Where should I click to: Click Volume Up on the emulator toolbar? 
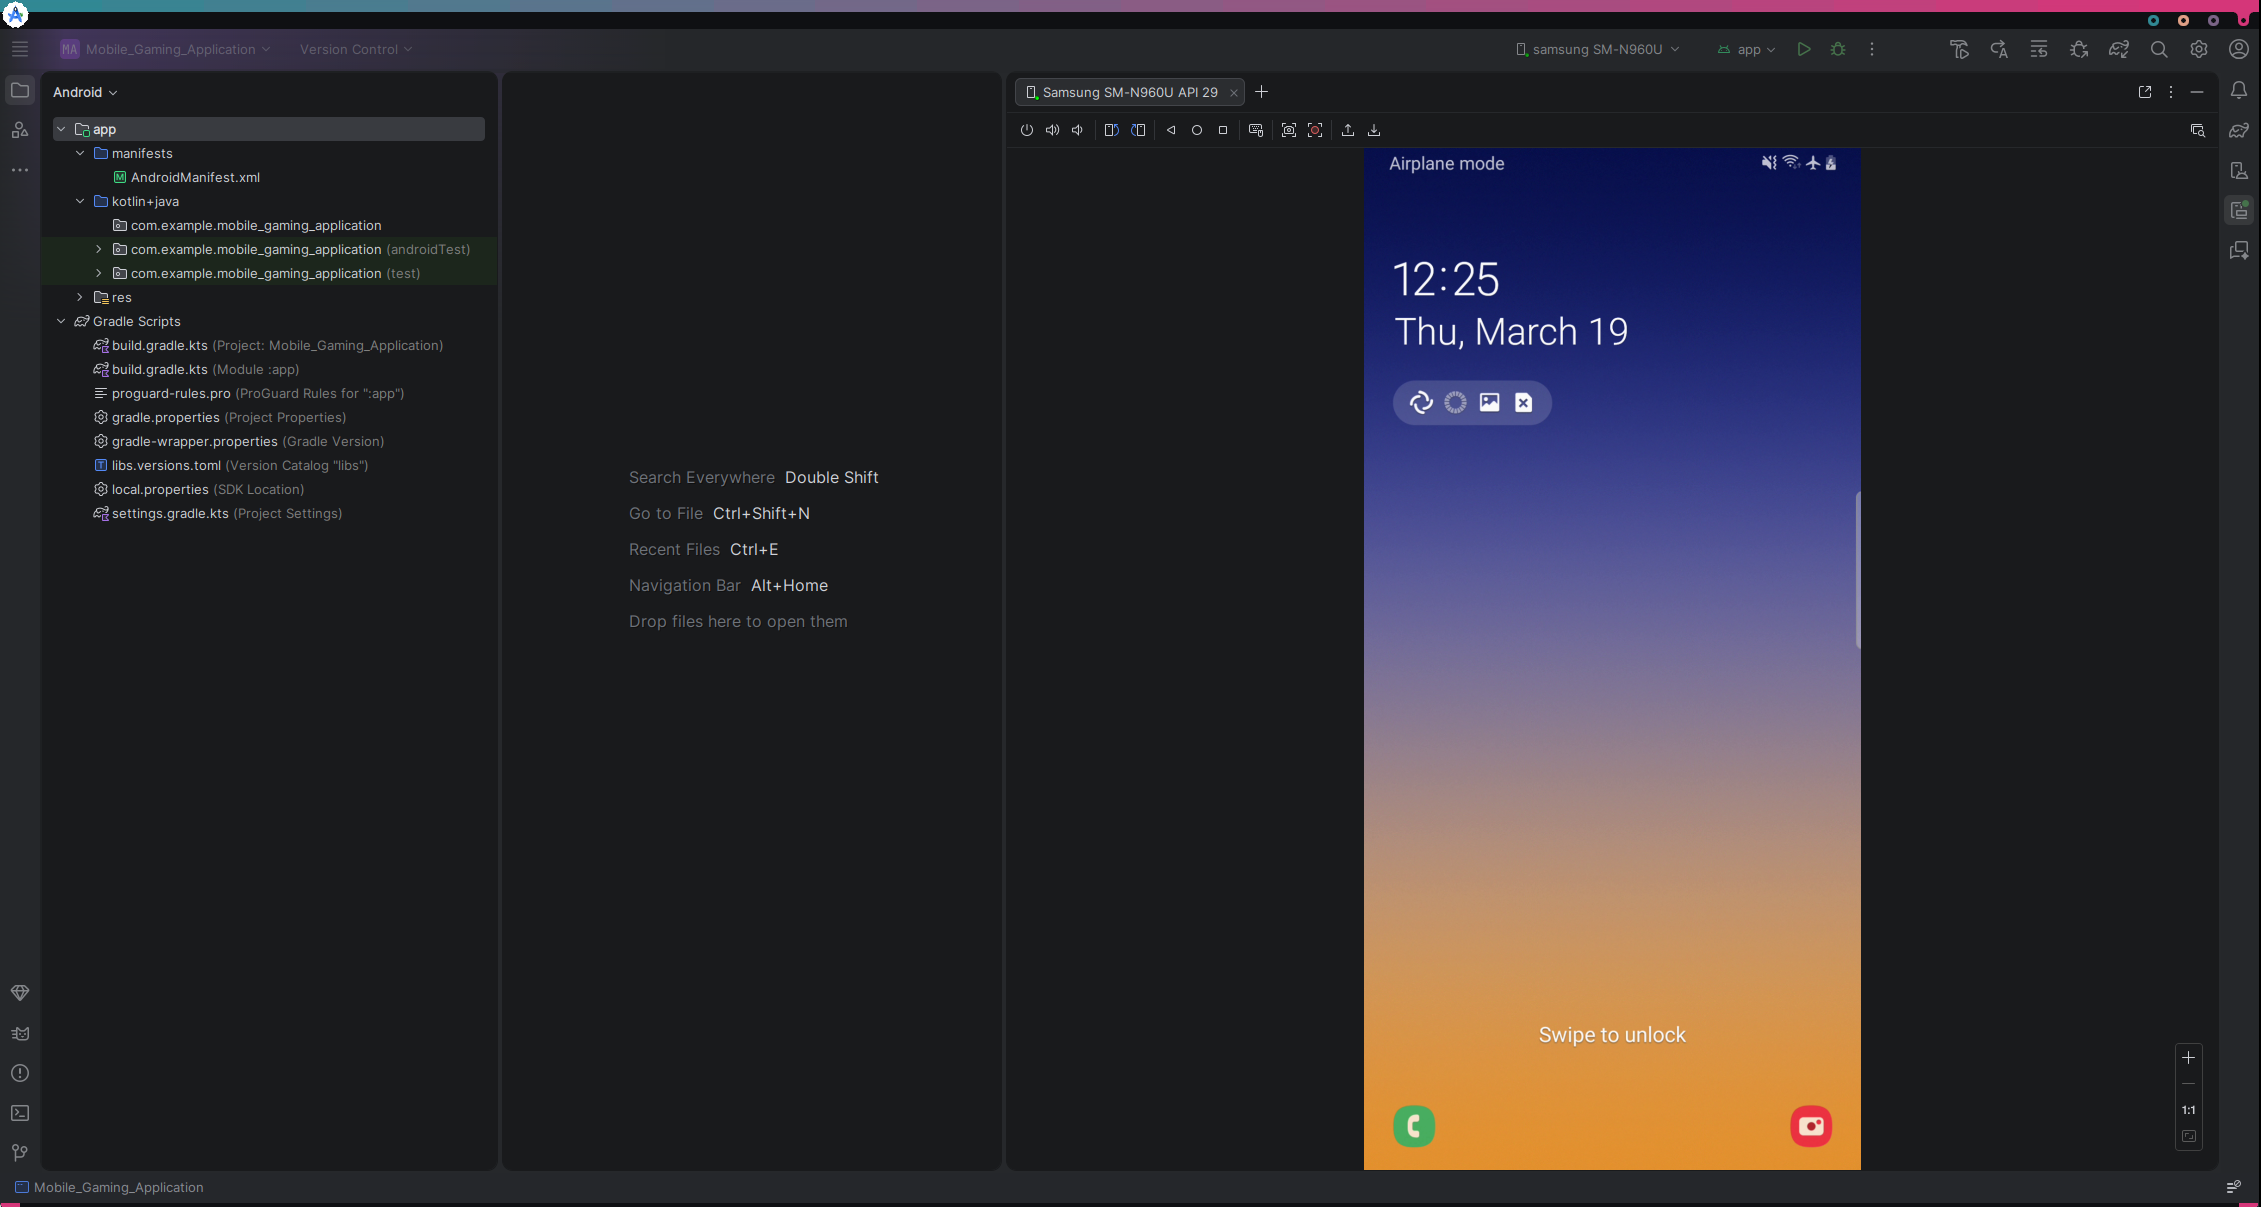click(x=1052, y=130)
